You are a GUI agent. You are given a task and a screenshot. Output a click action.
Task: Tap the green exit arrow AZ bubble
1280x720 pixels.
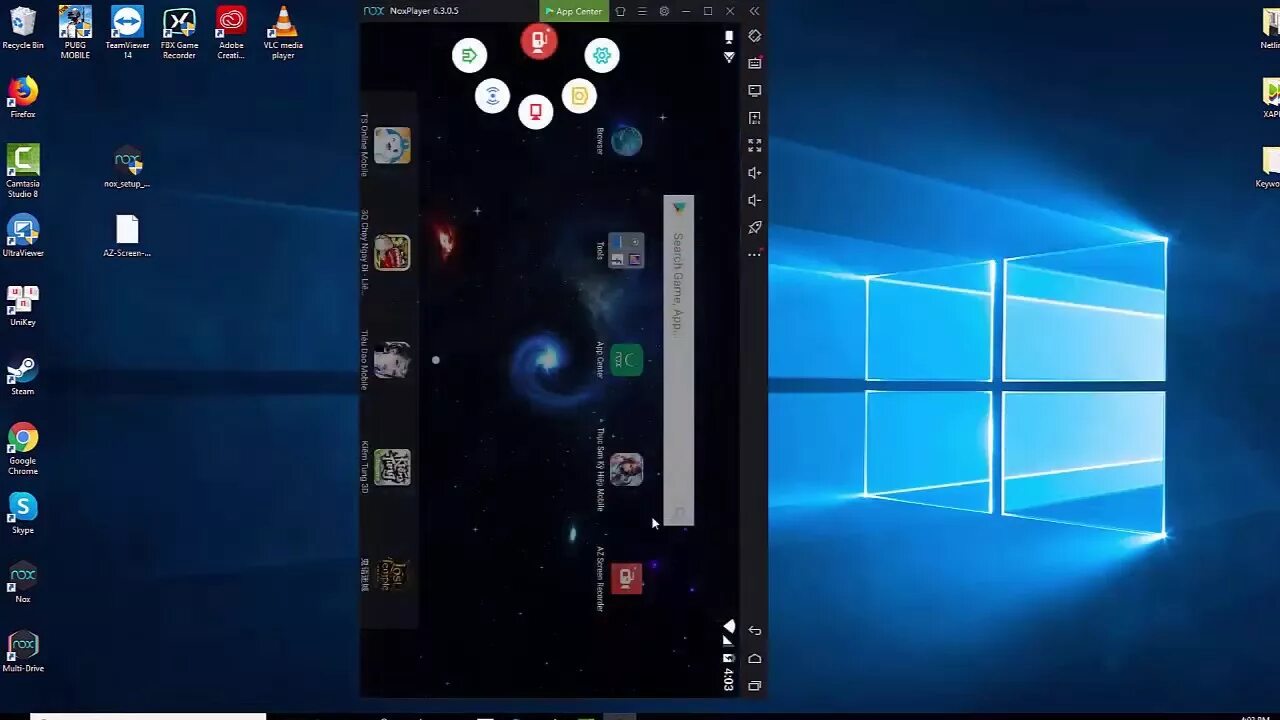469,55
